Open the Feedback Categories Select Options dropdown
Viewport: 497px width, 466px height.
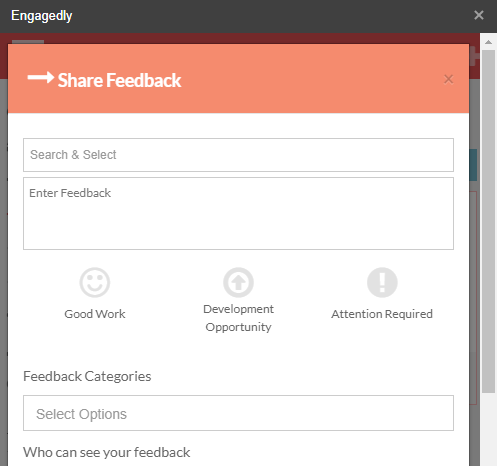pos(238,413)
